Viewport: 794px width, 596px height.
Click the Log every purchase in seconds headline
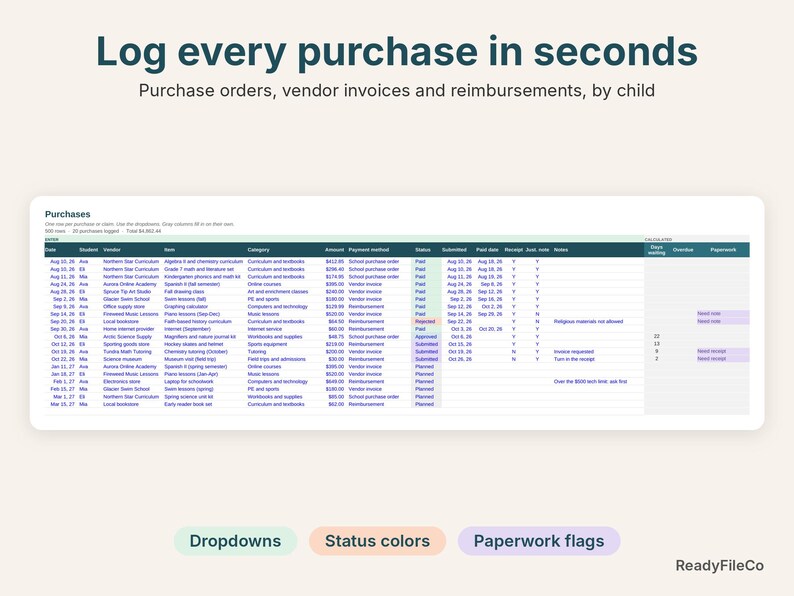397,52
